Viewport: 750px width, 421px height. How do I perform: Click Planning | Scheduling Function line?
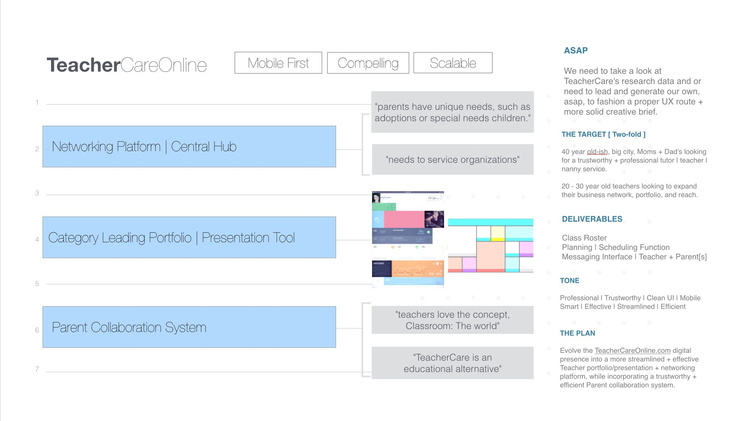pos(616,247)
